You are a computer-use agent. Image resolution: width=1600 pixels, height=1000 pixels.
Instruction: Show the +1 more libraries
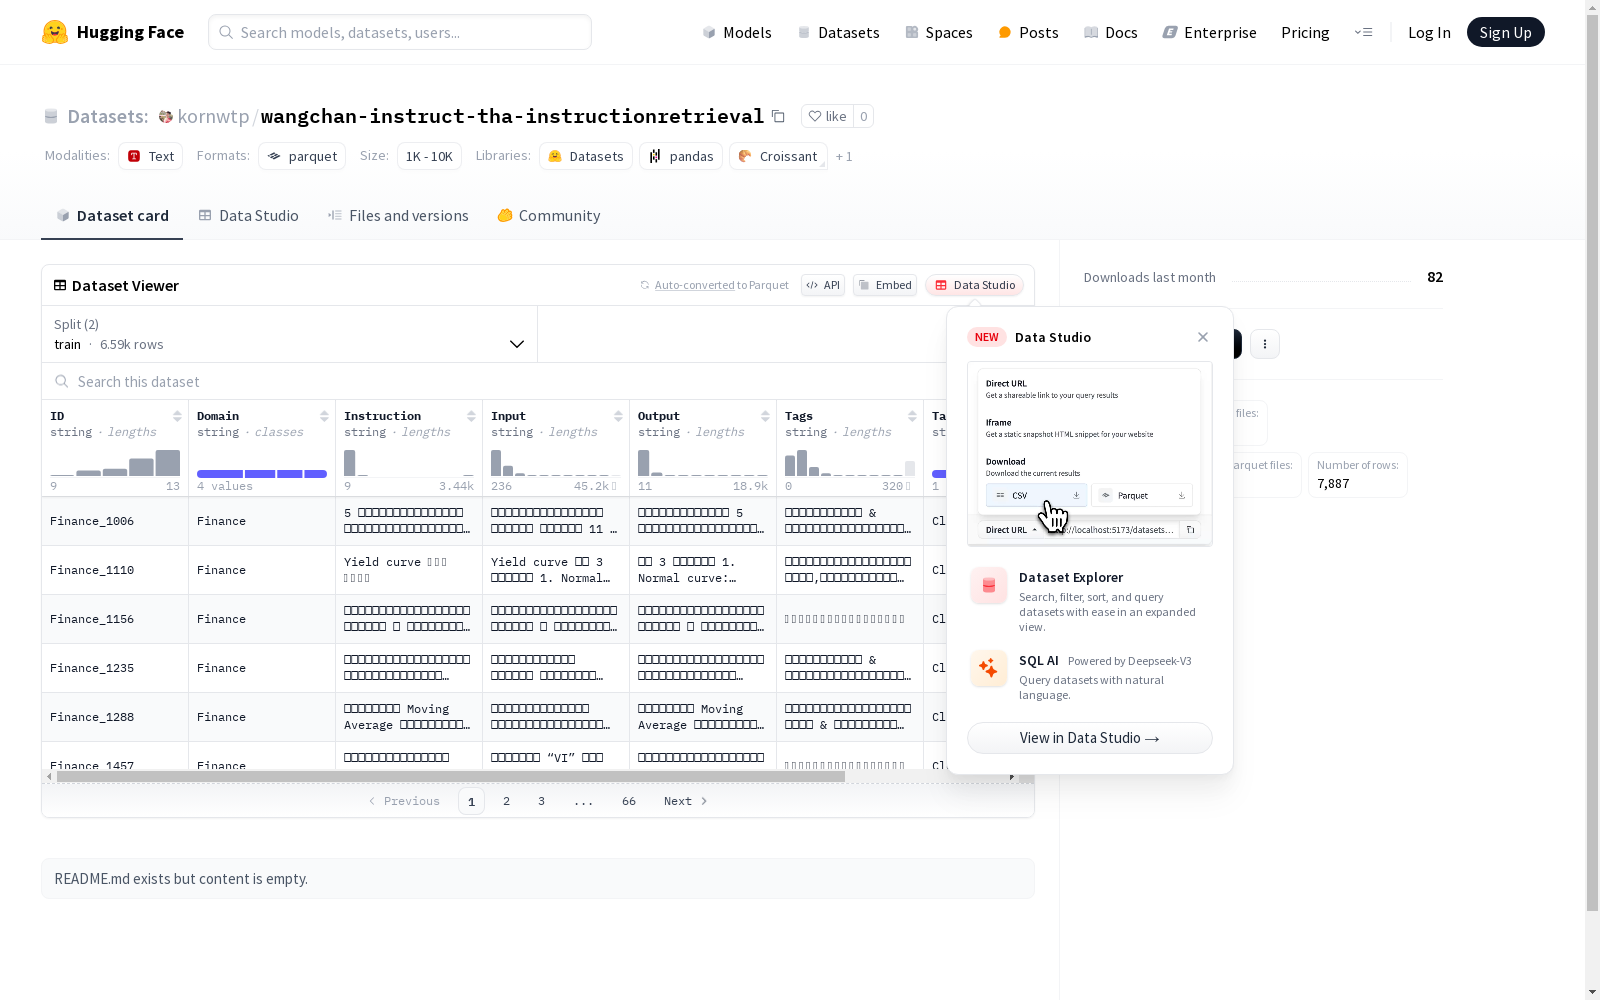point(844,156)
